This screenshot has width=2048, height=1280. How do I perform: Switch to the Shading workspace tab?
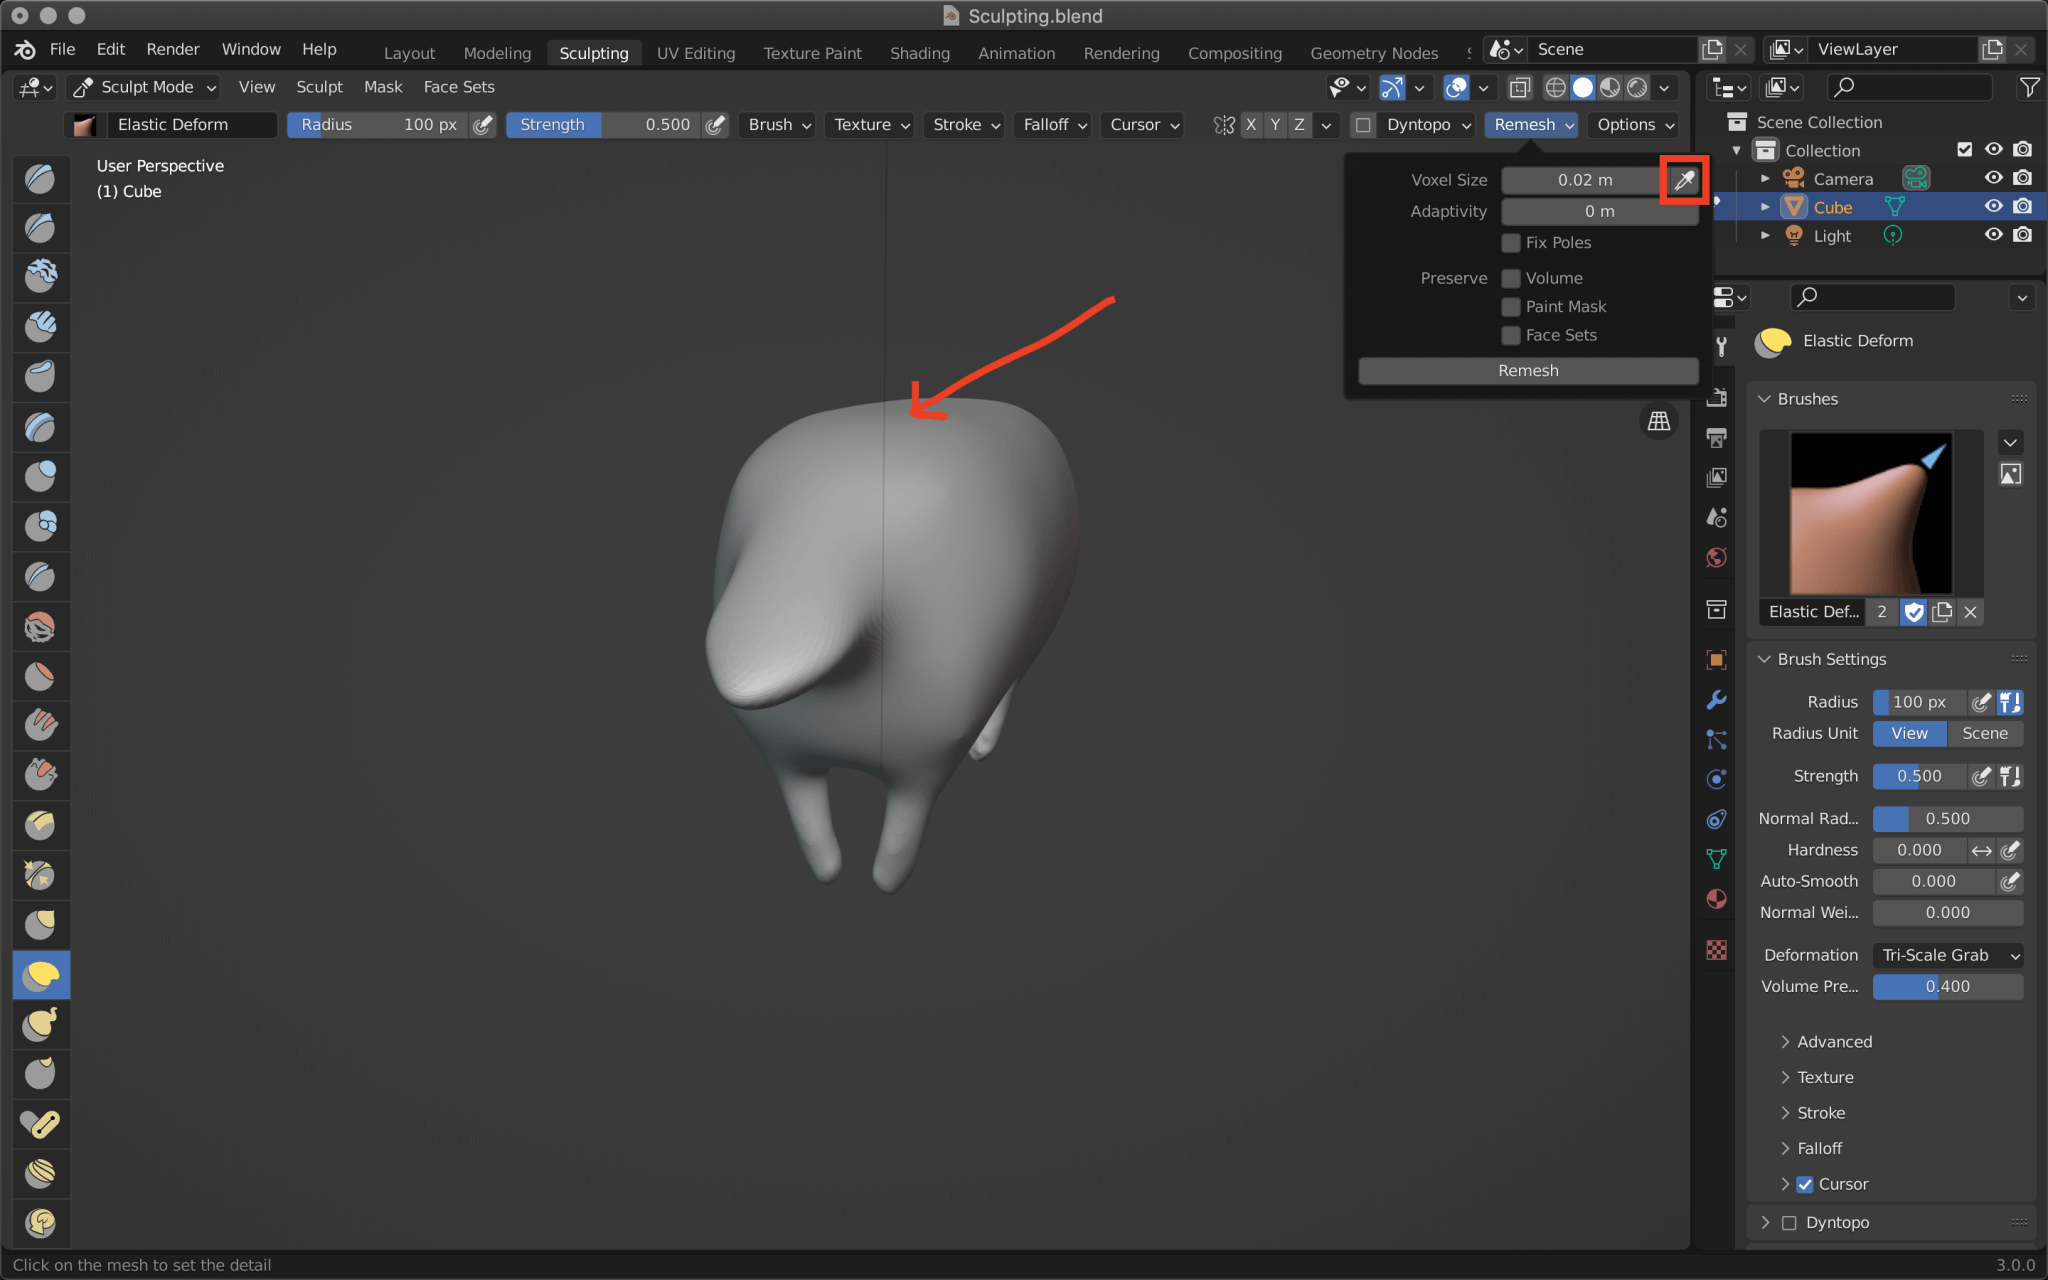click(x=919, y=52)
